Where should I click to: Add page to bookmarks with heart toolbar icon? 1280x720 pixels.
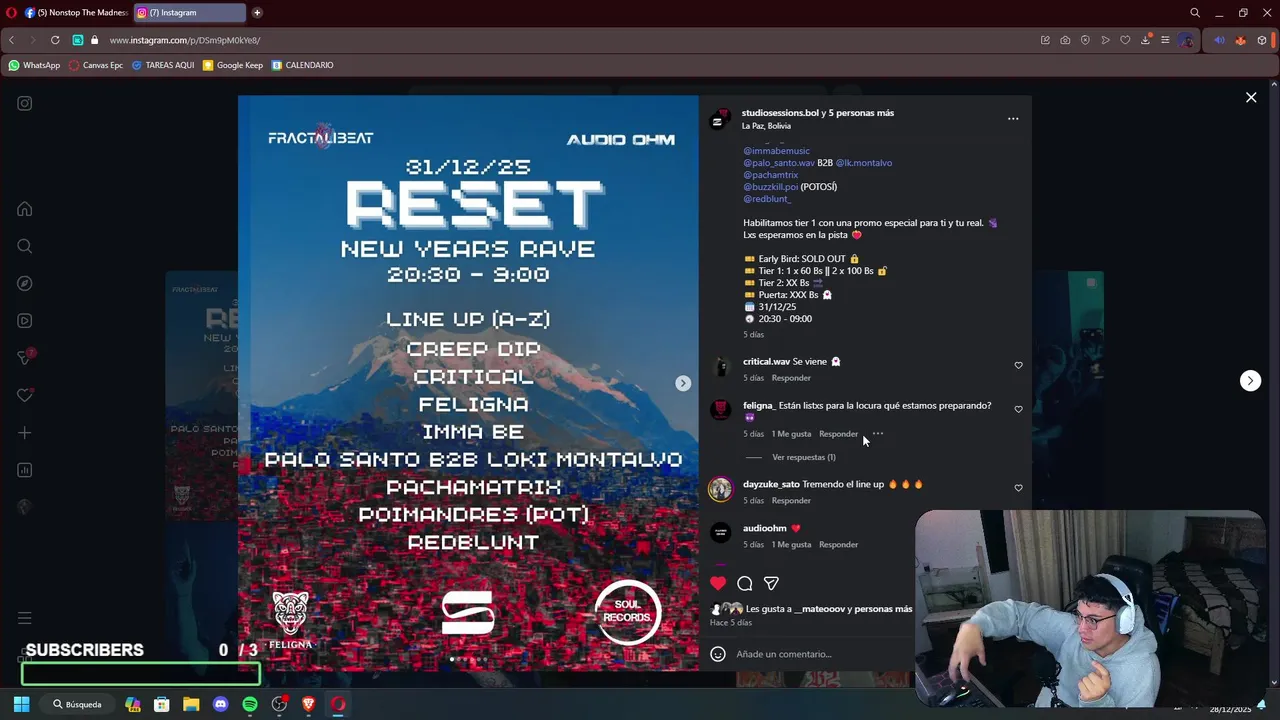1125,40
